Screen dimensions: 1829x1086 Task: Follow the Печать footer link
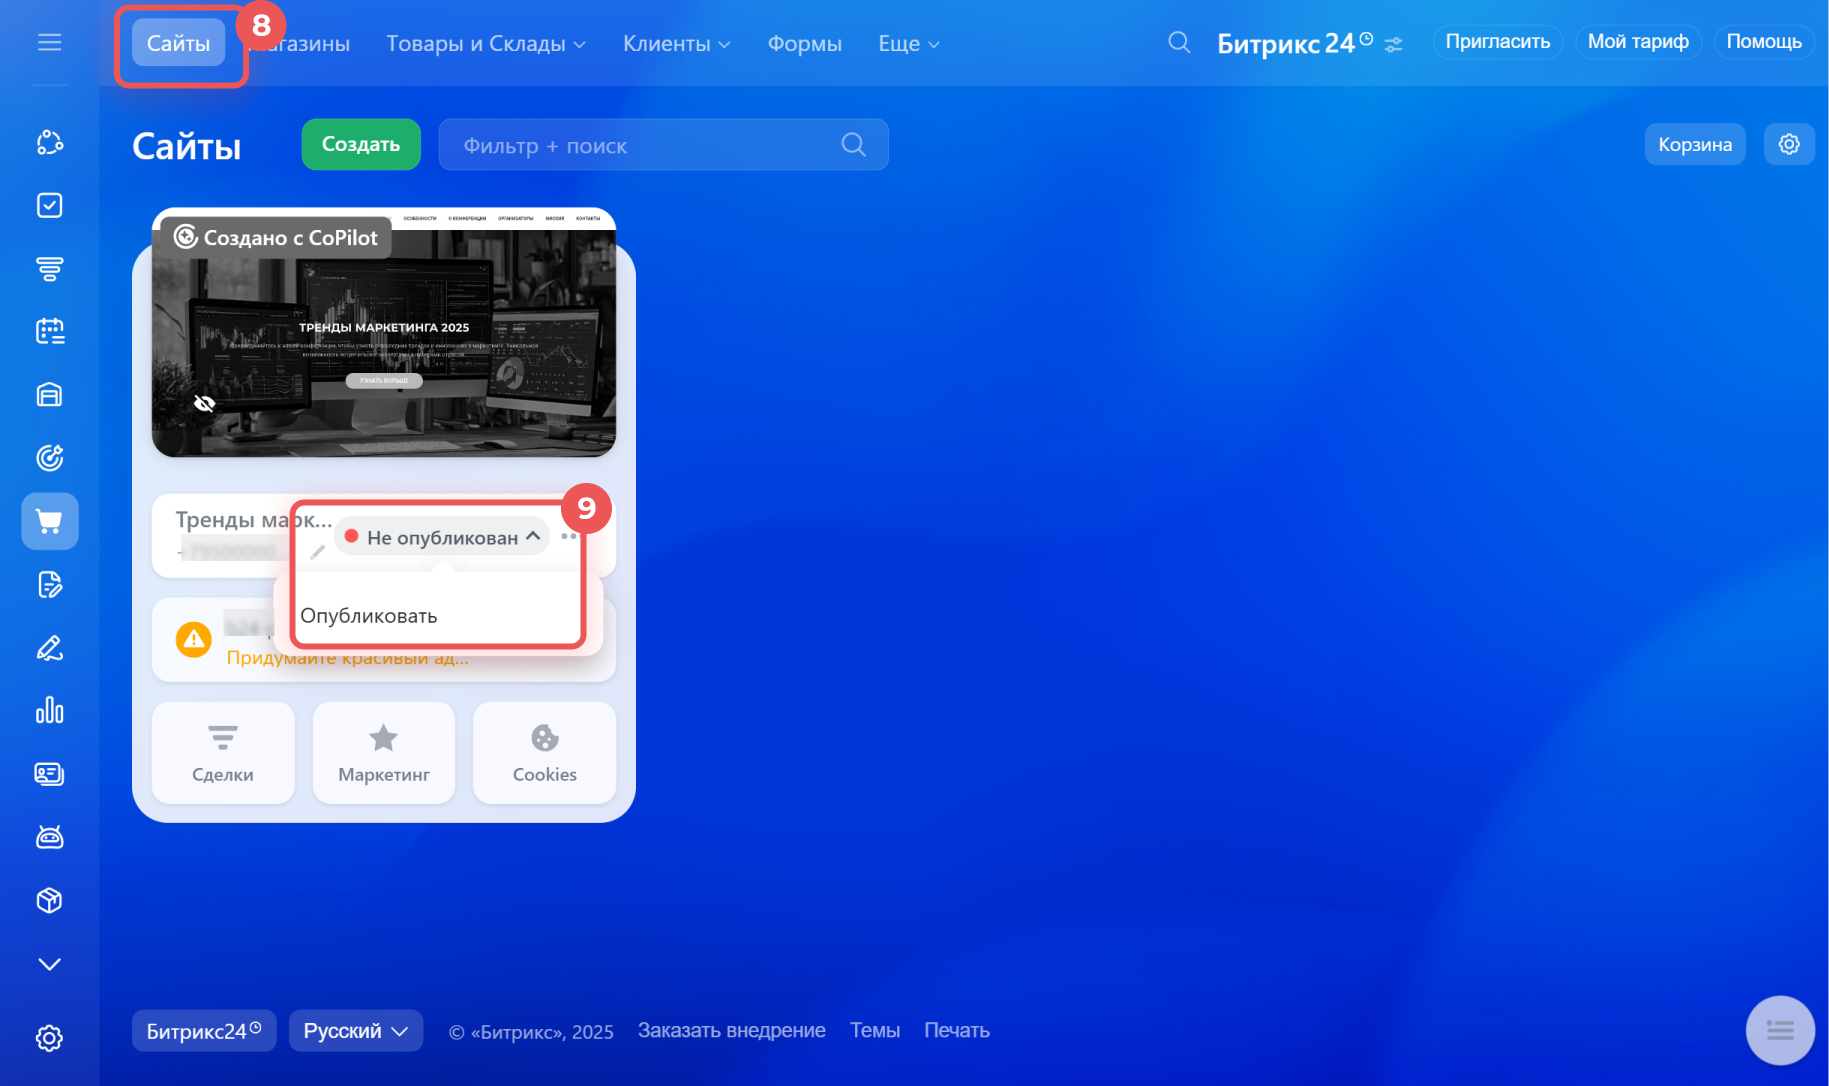tap(957, 1031)
